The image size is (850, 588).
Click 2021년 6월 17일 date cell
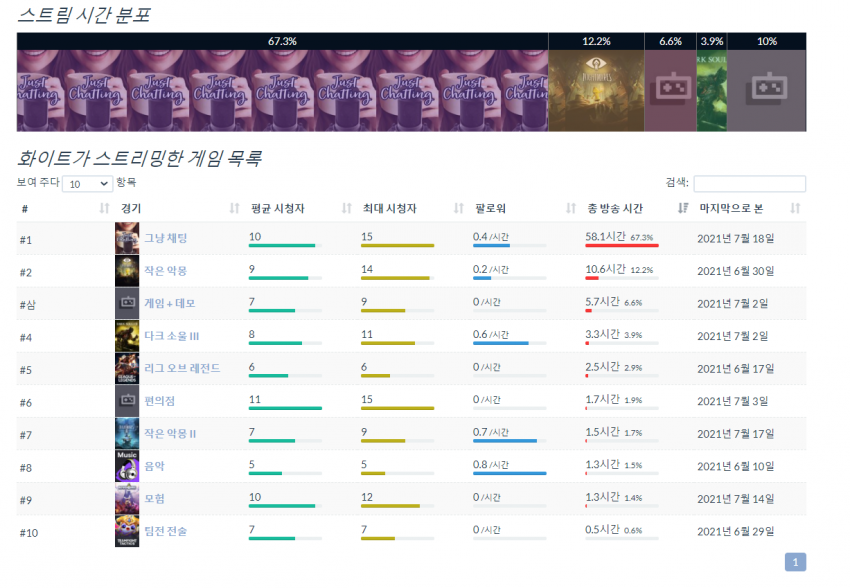[736, 369]
